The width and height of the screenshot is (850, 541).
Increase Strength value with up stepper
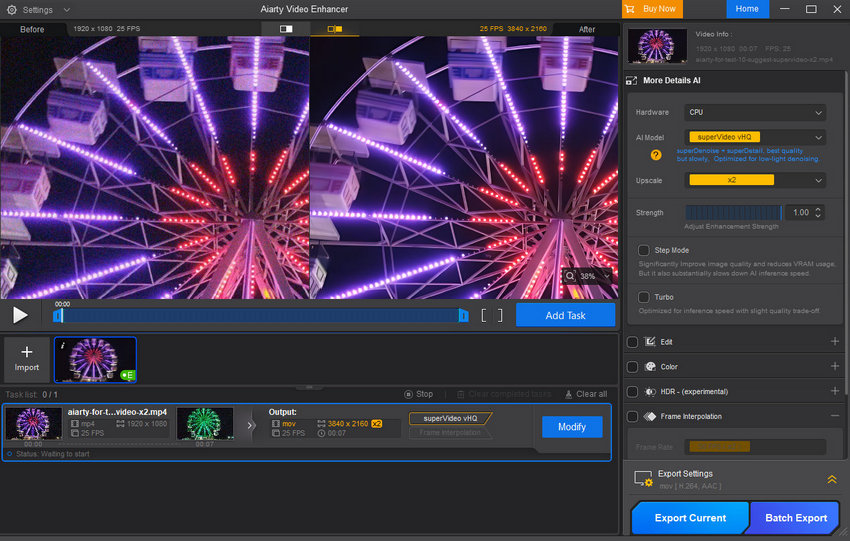818,209
